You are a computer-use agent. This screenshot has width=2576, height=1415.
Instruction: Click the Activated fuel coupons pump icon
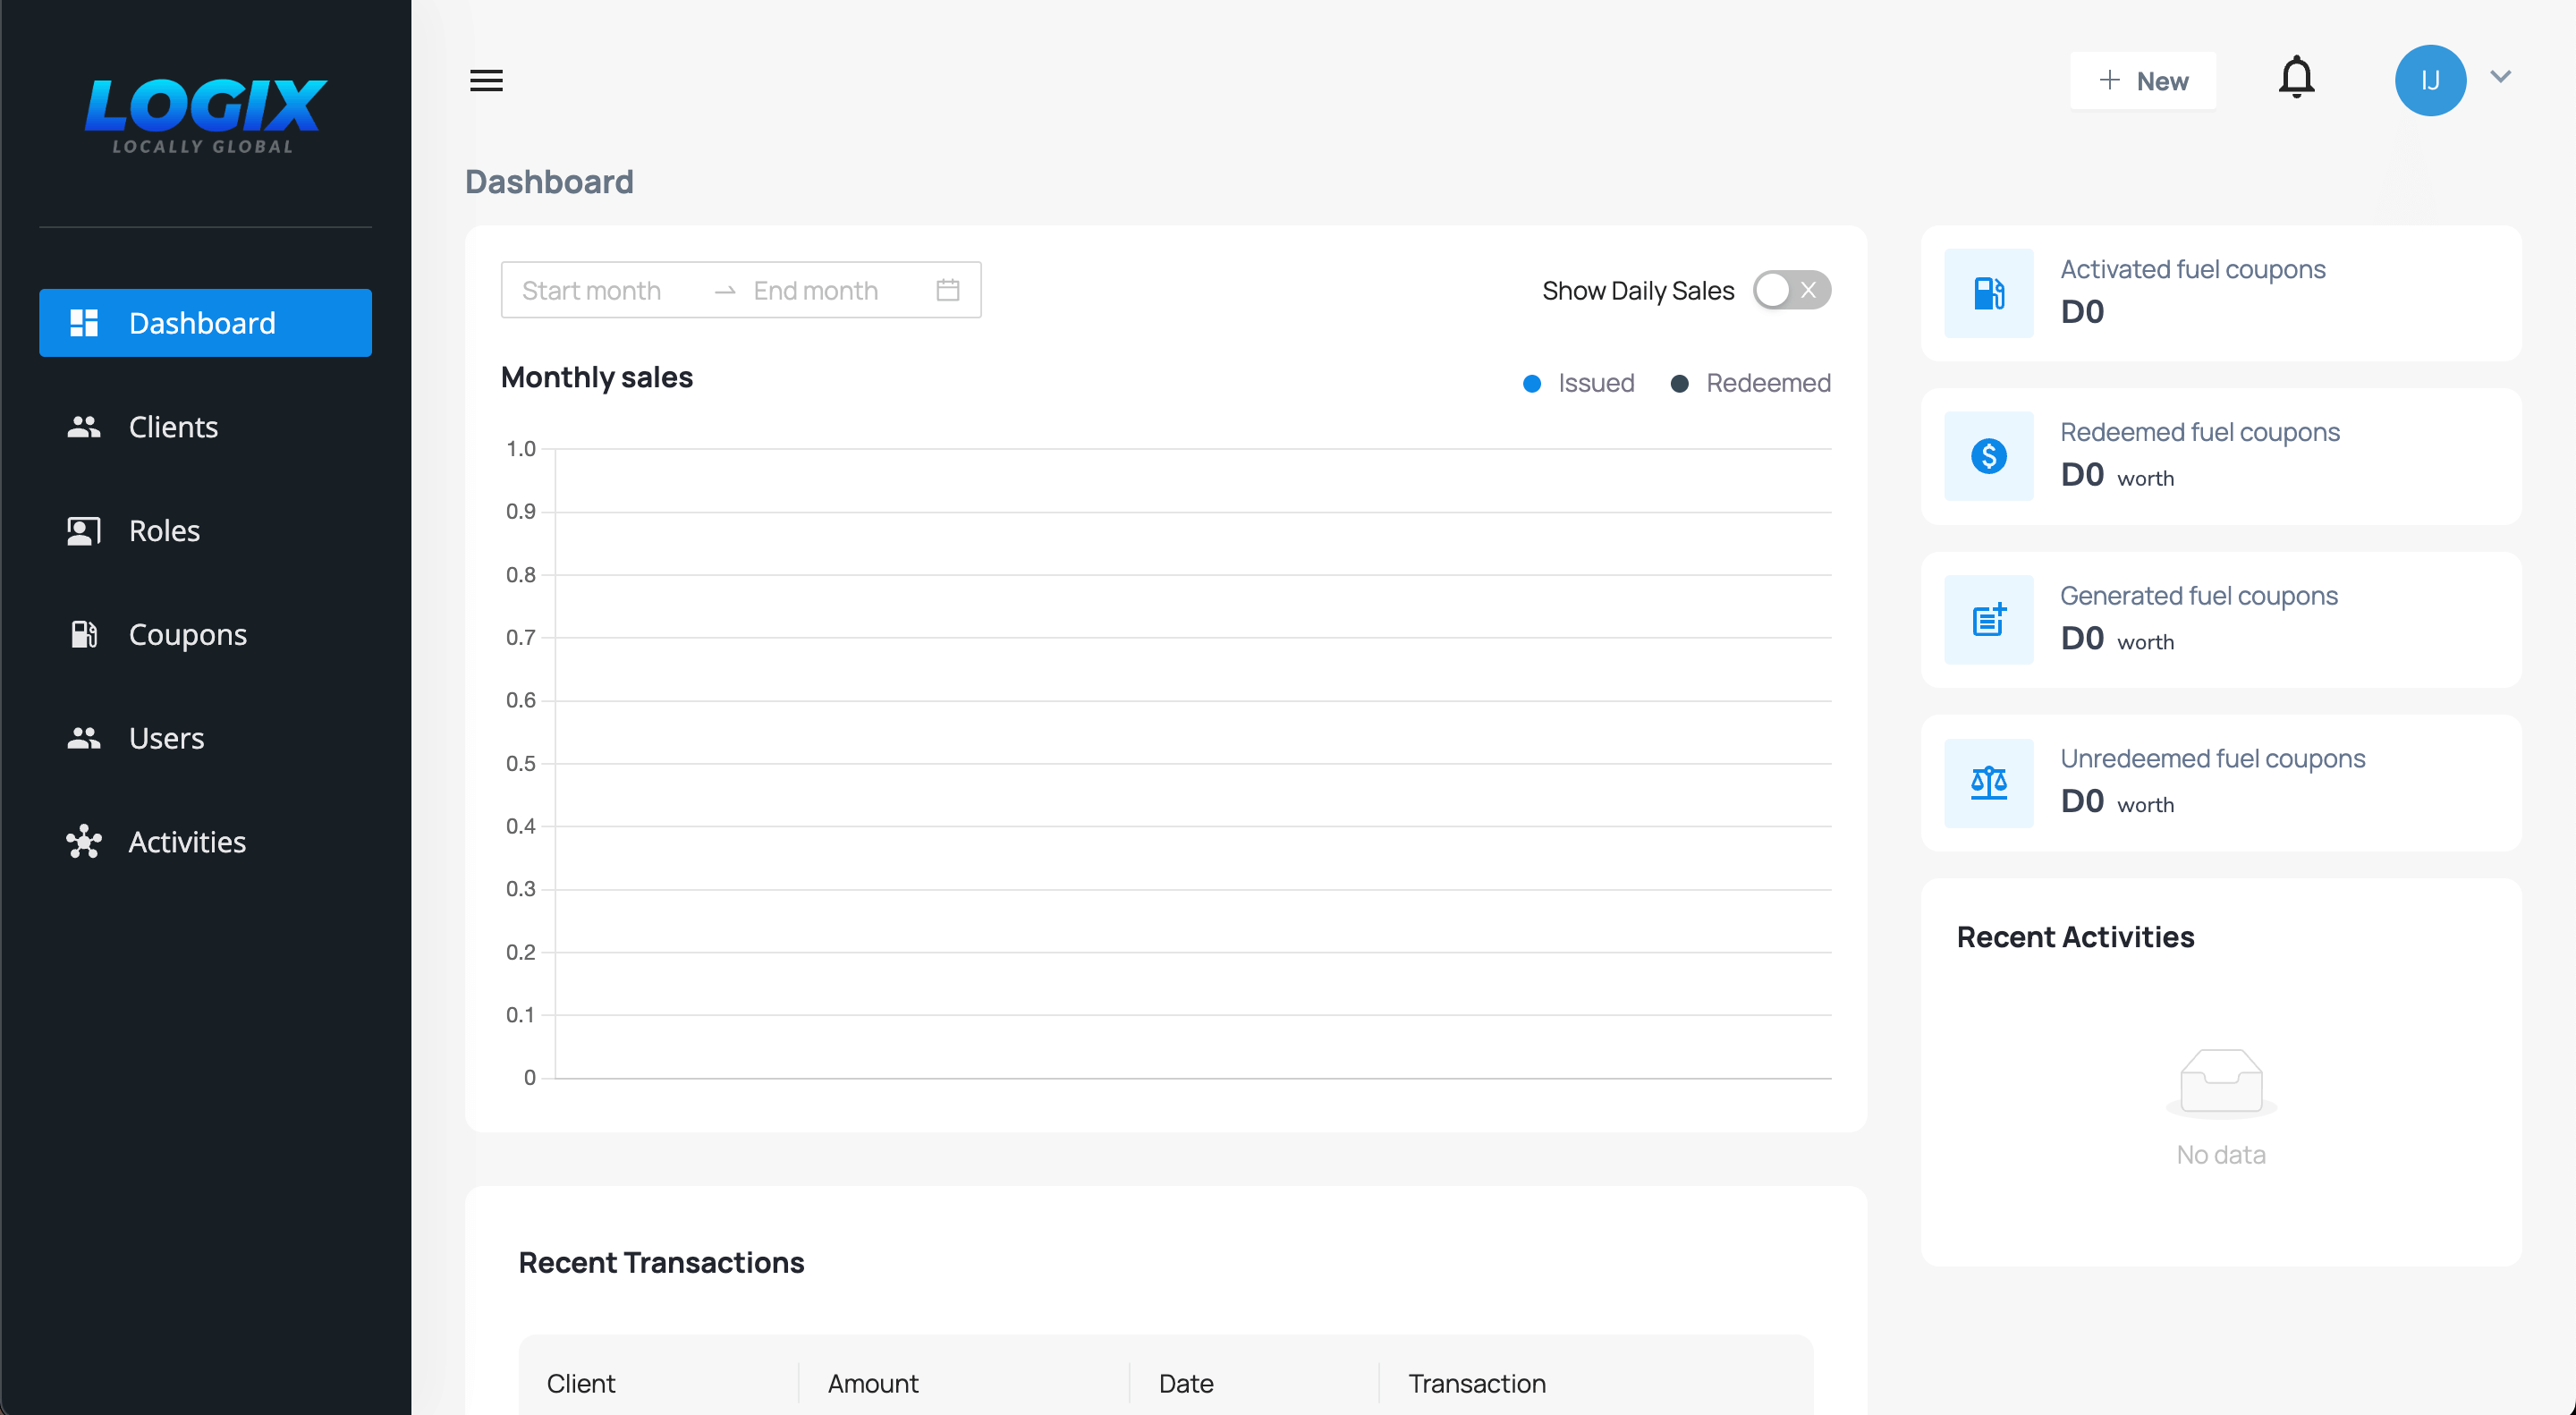click(x=1988, y=293)
